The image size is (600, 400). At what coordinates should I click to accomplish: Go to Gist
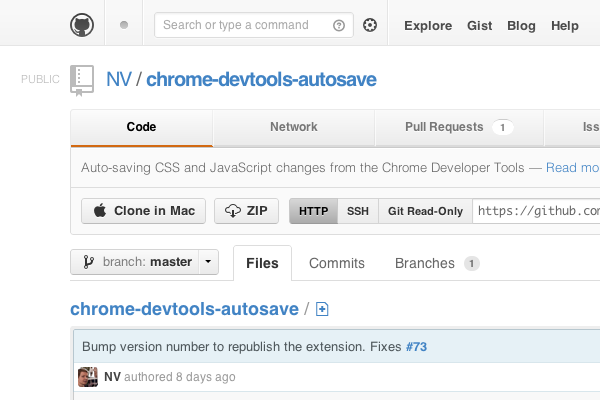coord(479,26)
